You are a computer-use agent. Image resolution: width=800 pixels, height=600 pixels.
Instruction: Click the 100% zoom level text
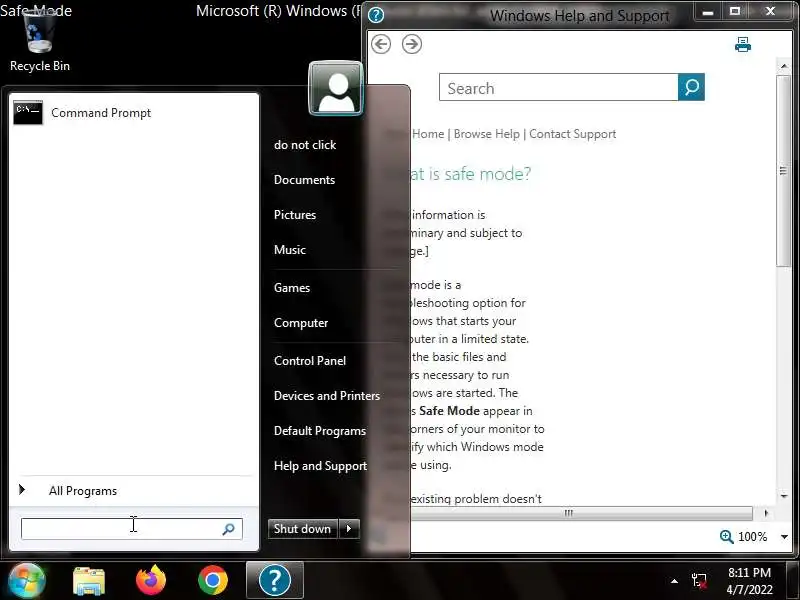tap(753, 537)
